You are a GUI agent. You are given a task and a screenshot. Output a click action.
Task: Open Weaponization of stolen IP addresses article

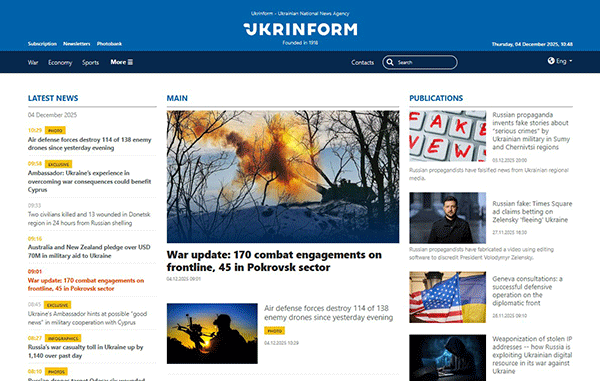(532, 355)
